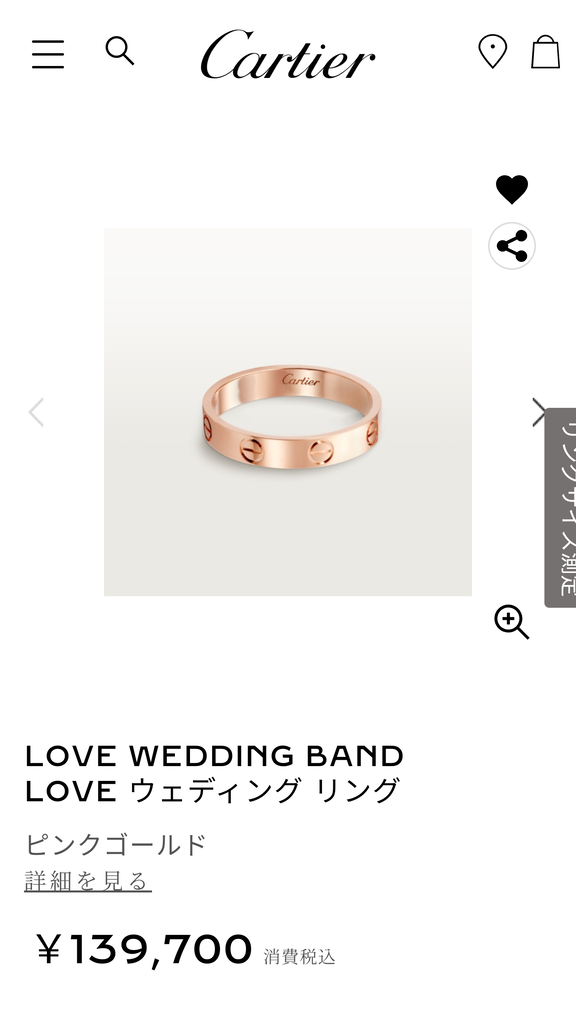This screenshot has height=1024, width=576.
Task: Show the next product image
Action: (539, 412)
